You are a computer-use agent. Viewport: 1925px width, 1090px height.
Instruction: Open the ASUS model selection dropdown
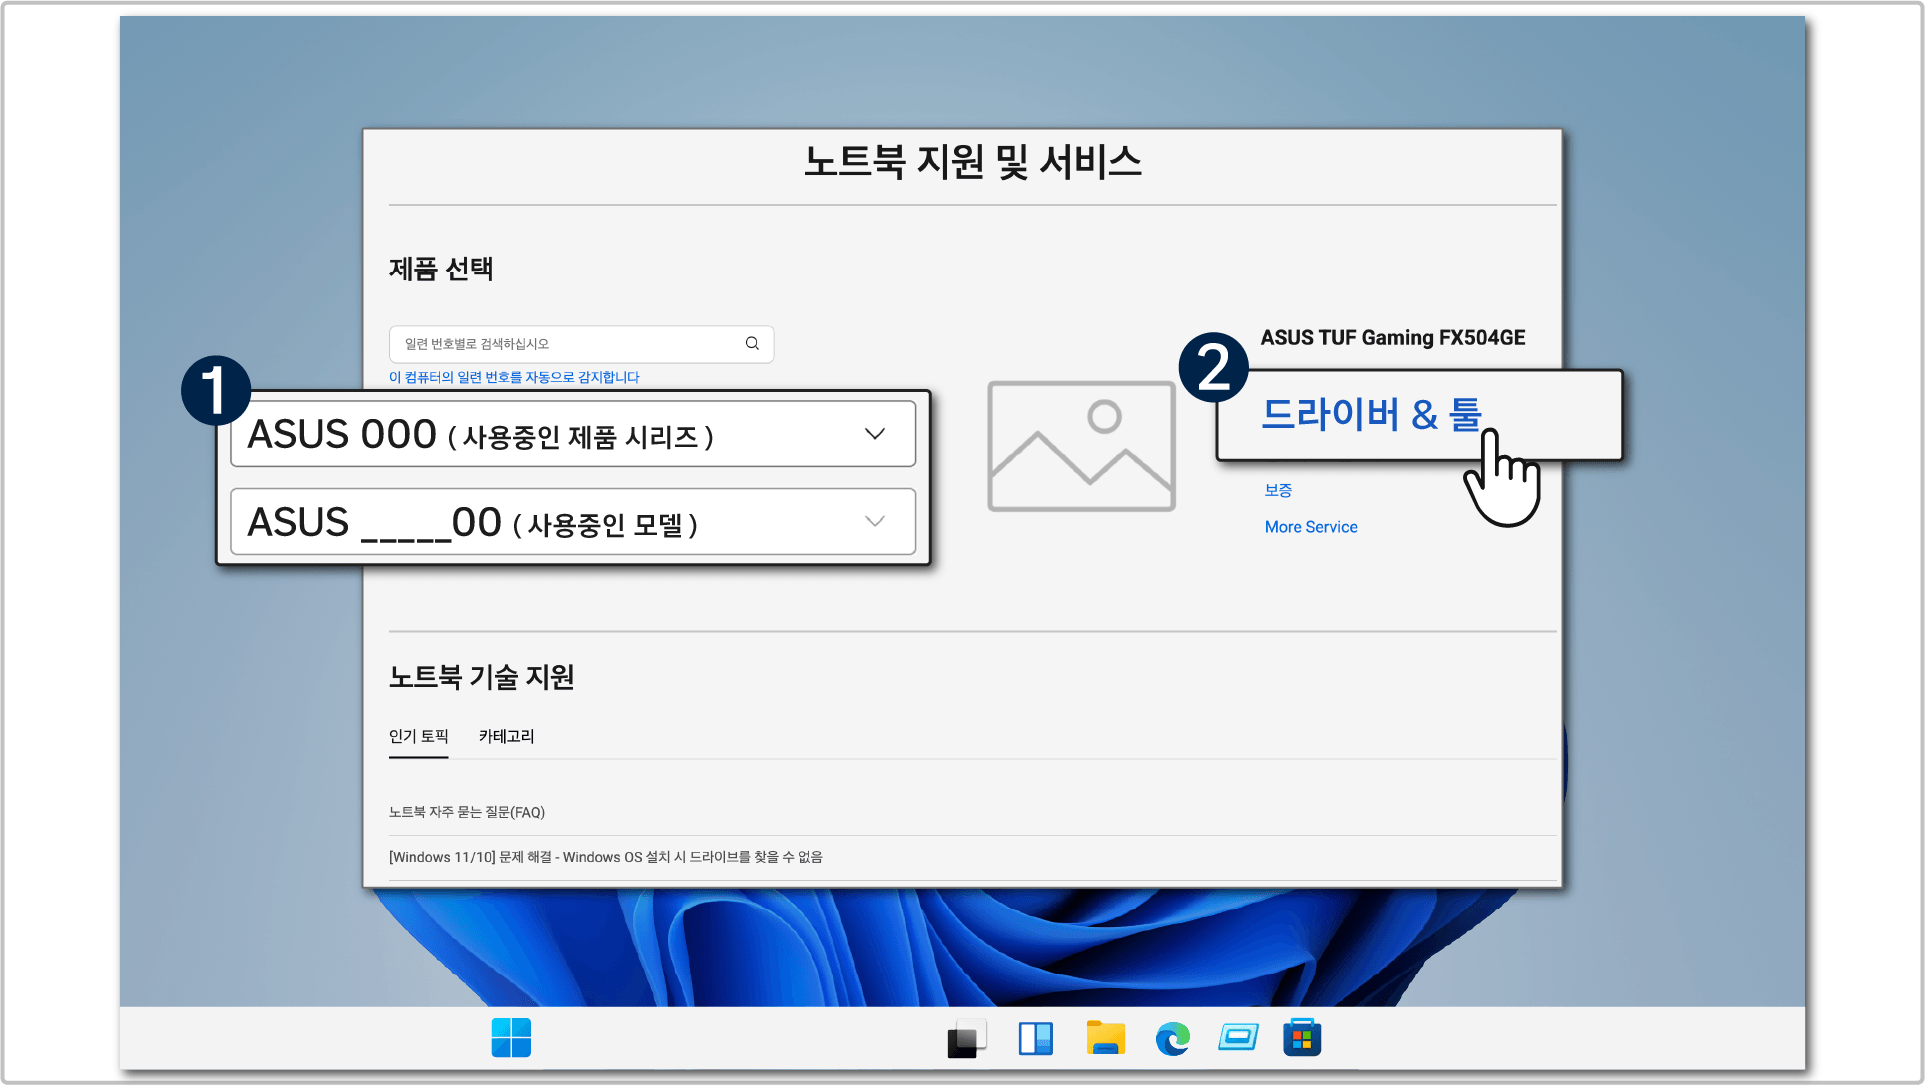tap(573, 522)
